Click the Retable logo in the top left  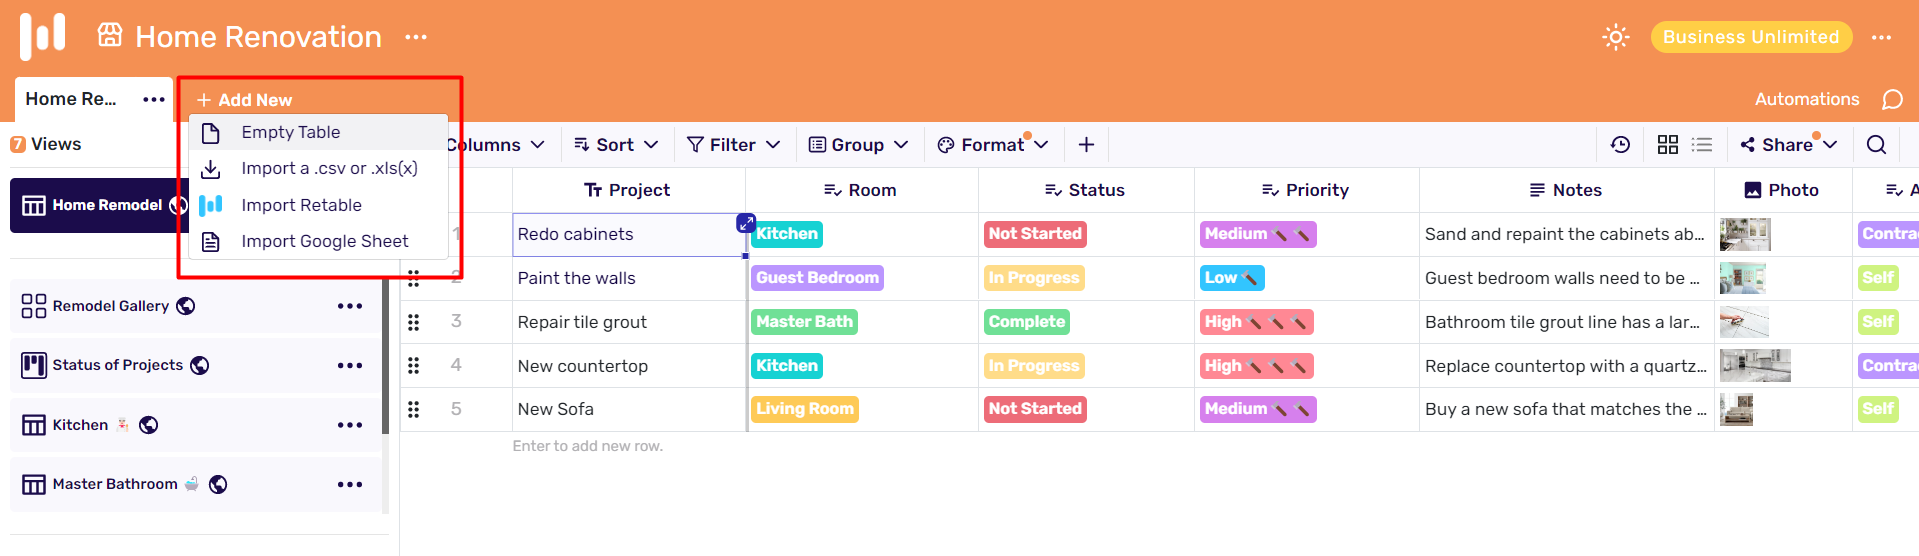42,36
